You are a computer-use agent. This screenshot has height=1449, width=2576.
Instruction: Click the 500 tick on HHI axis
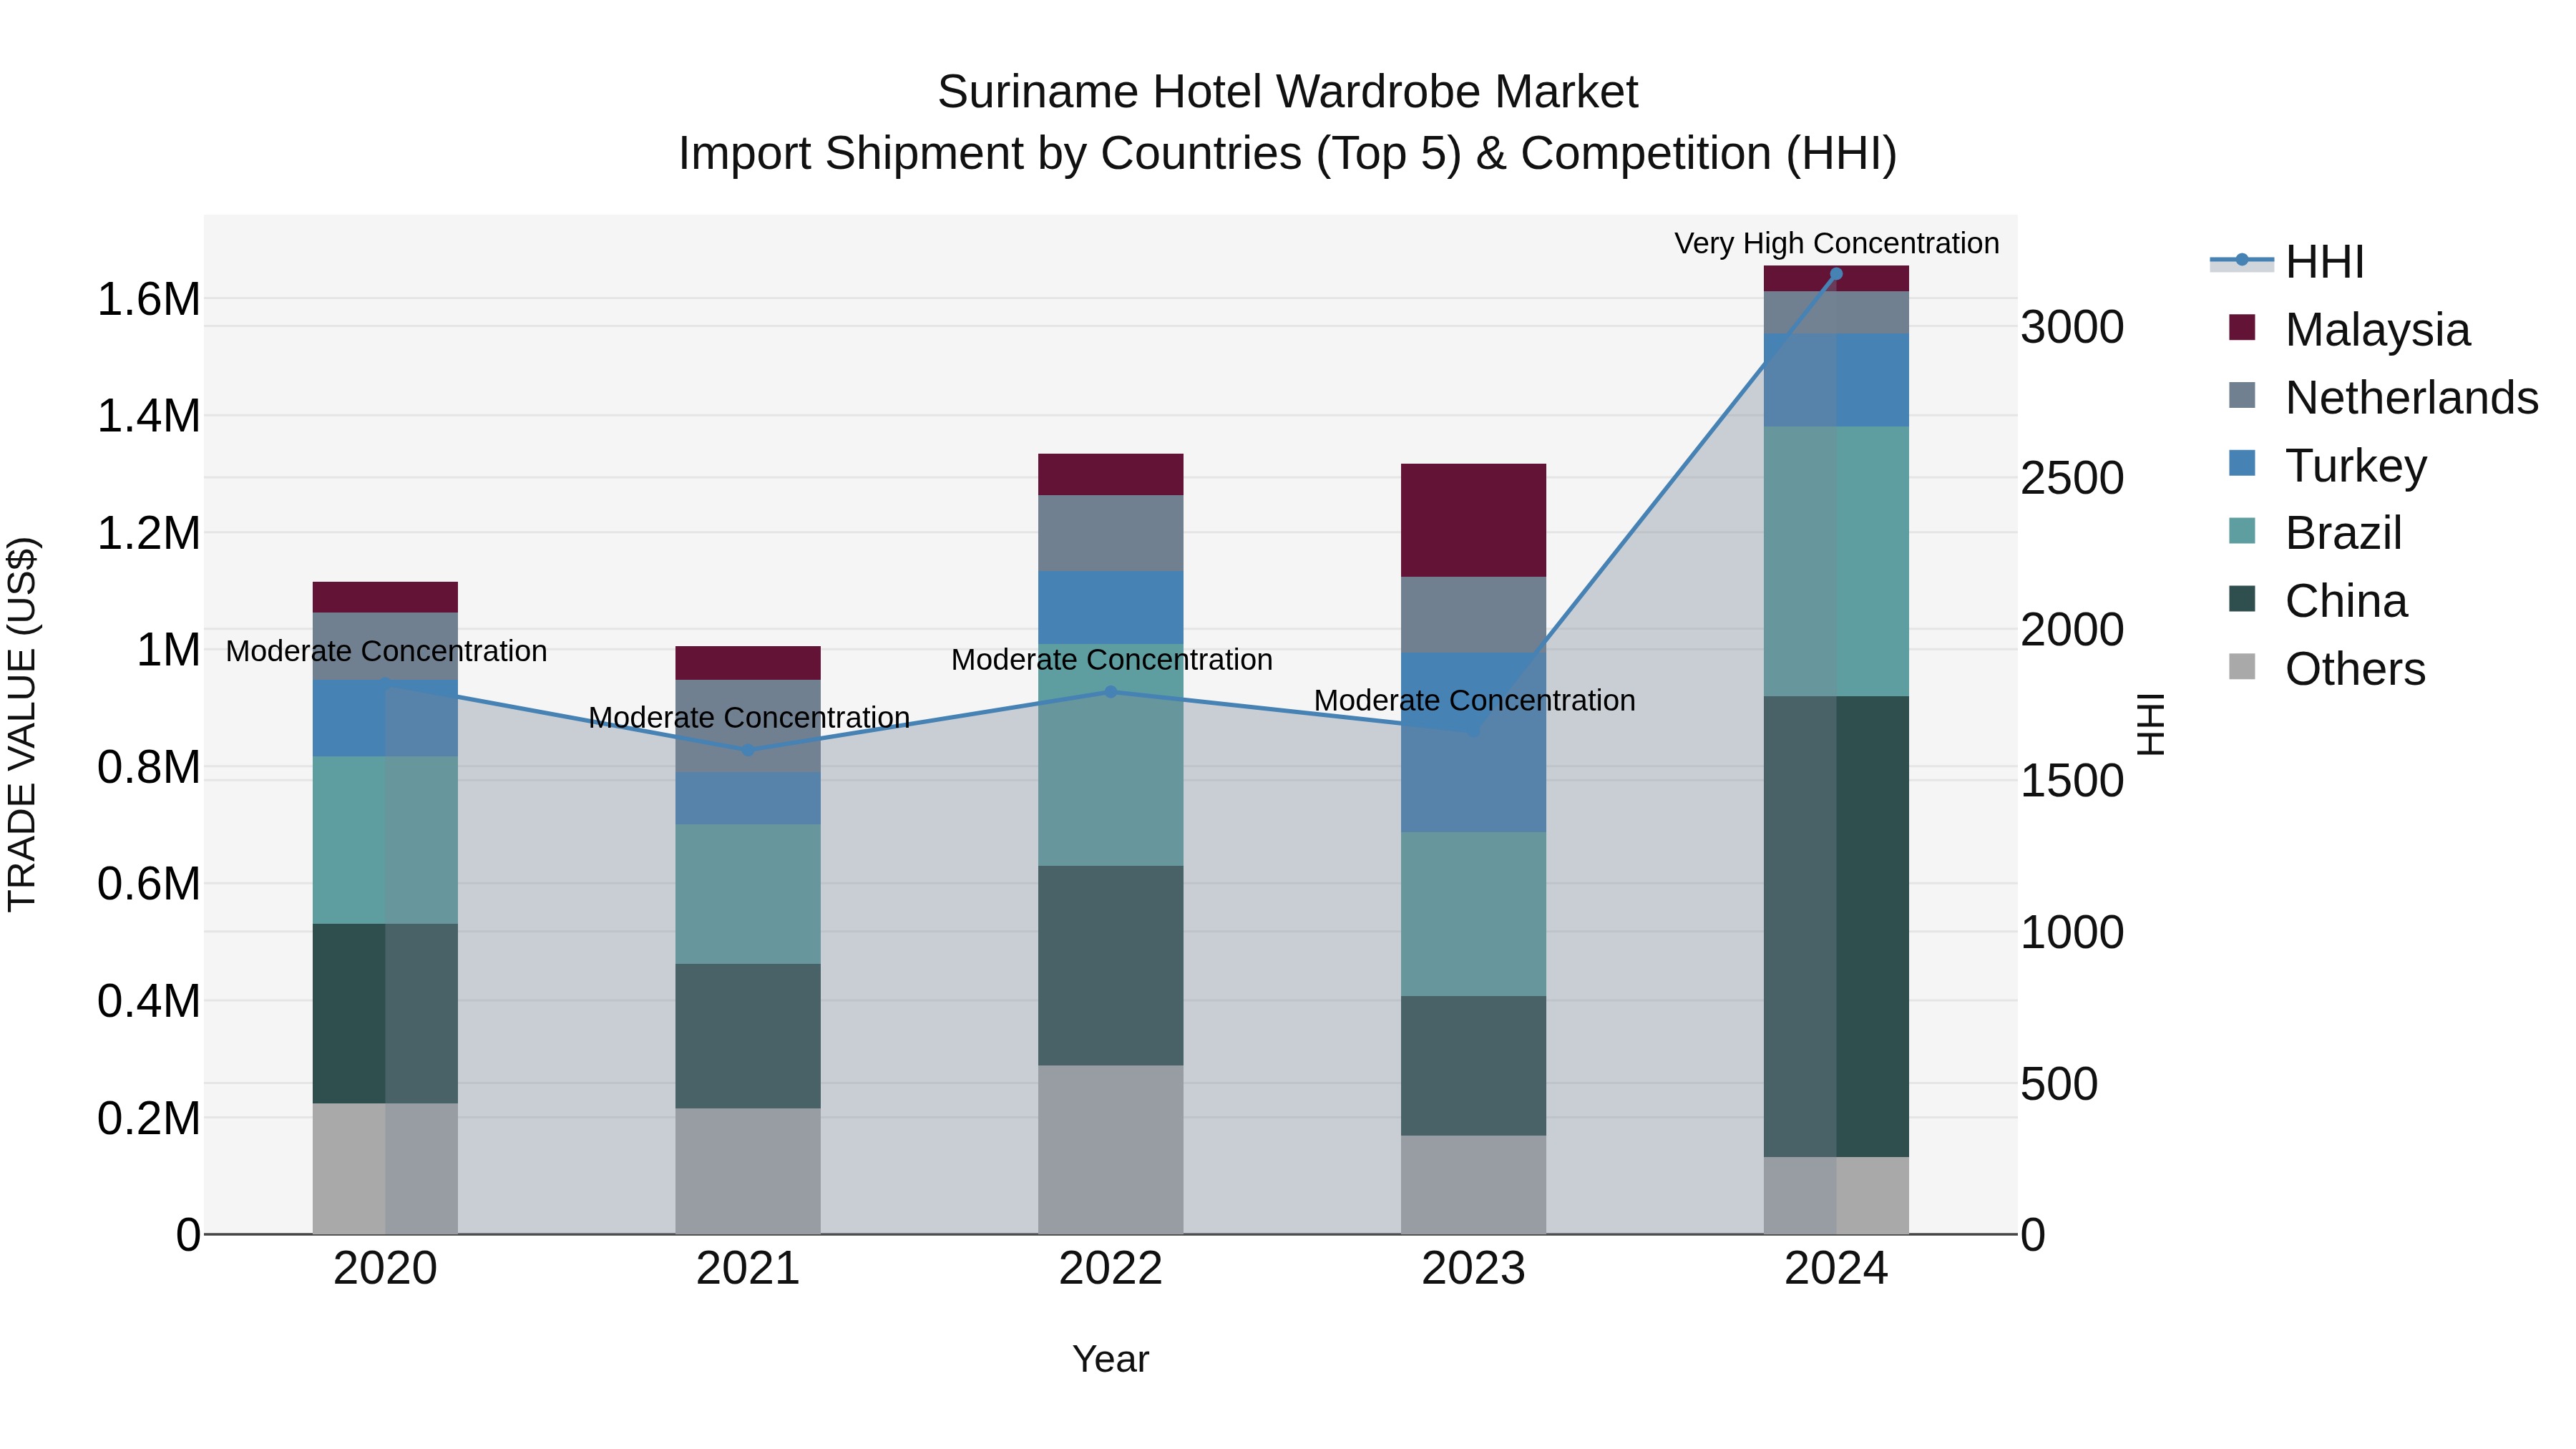pos(2060,1084)
